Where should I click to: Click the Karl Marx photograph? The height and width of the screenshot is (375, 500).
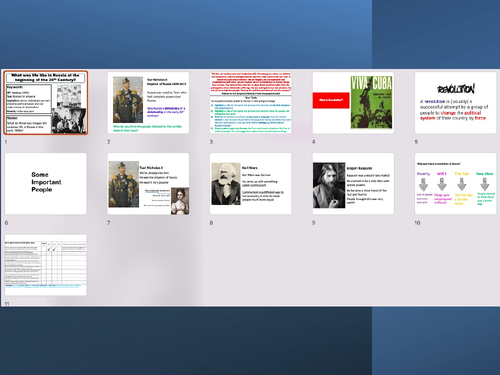(x=226, y=184)
